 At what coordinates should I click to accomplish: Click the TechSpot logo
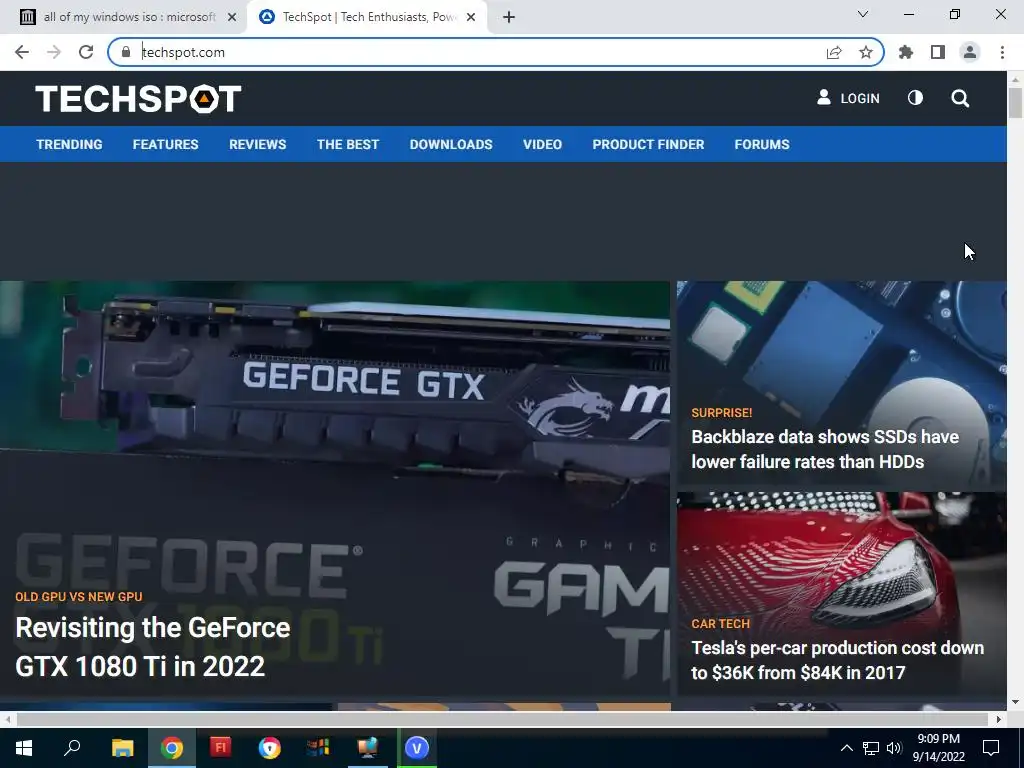point(138,99)
